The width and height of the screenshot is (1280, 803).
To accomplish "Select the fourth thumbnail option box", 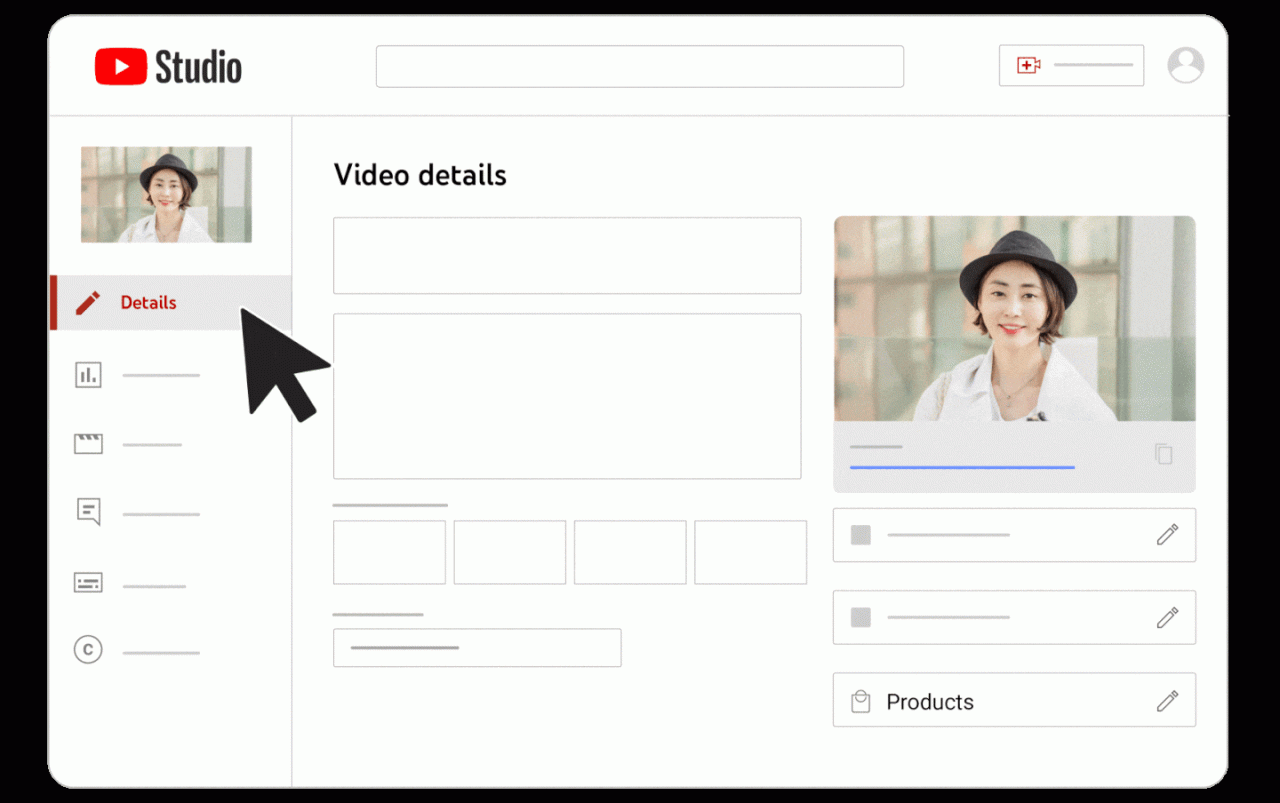I will coord(750,552).
